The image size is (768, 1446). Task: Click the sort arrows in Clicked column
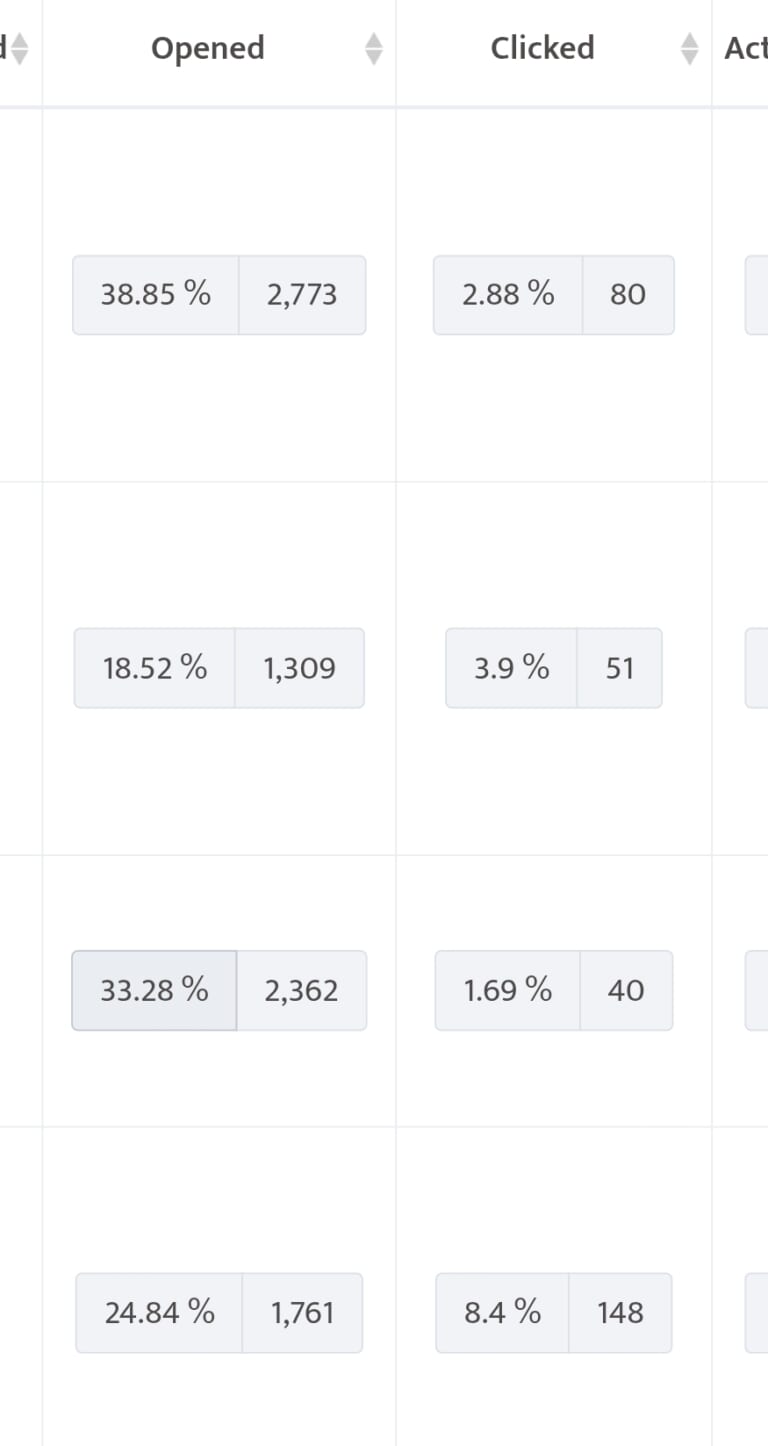689,48
